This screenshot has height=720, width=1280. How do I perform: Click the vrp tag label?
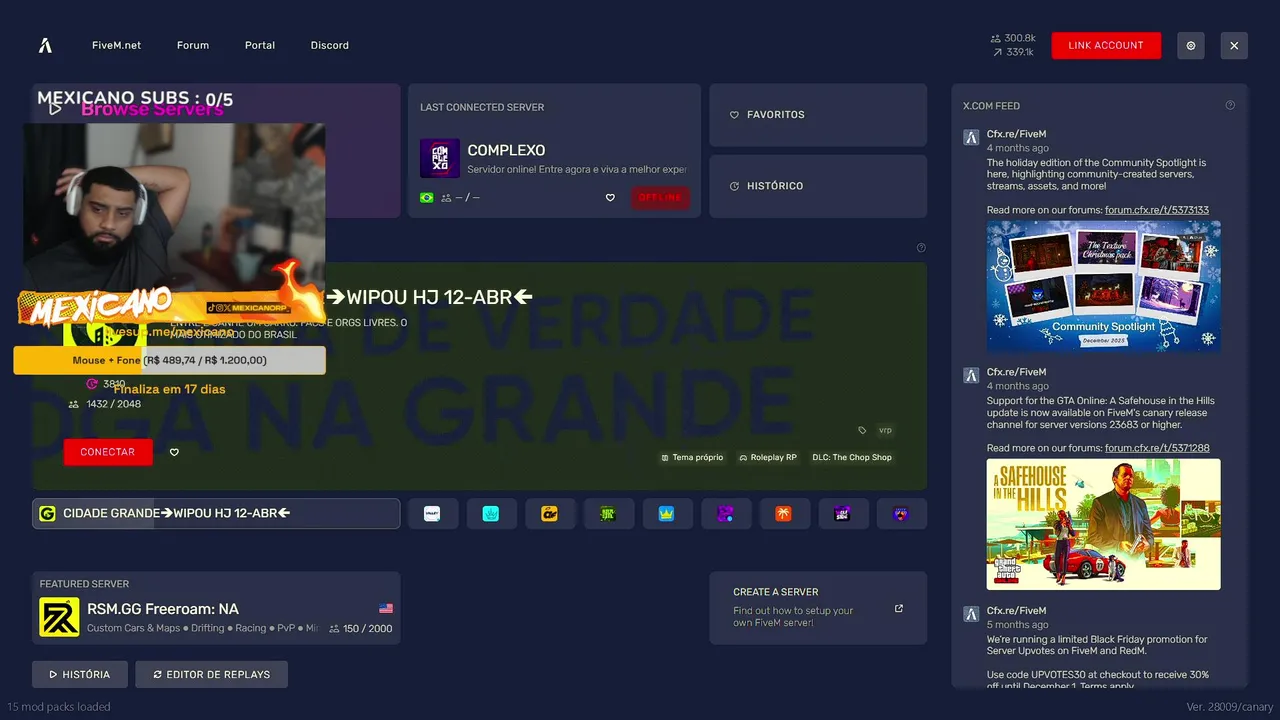(x=885, y=430)
